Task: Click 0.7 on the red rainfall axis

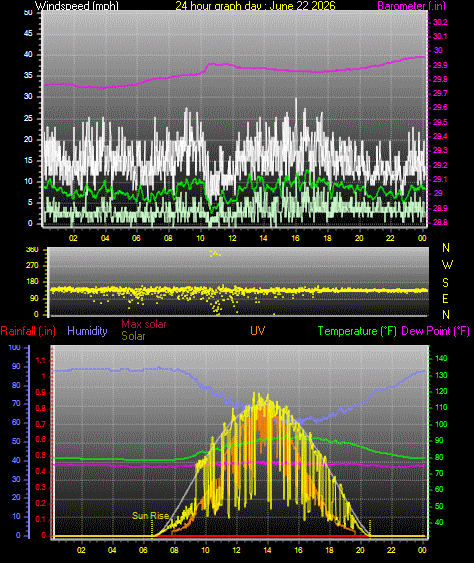Action: (41, 424)
